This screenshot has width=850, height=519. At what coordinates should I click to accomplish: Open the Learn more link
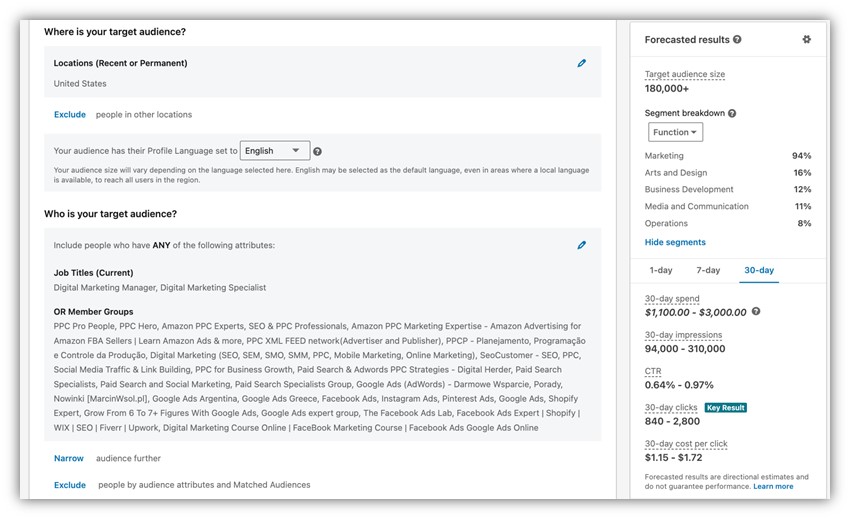tap(773, 487)
